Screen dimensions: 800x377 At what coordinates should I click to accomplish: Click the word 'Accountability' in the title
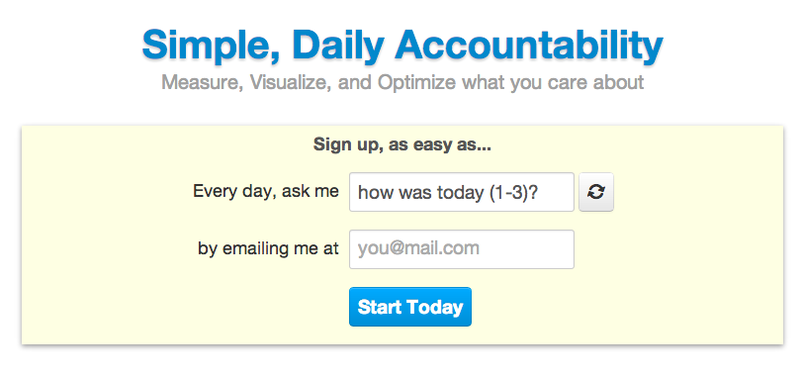pyautogui.click(x=529, y=45)
